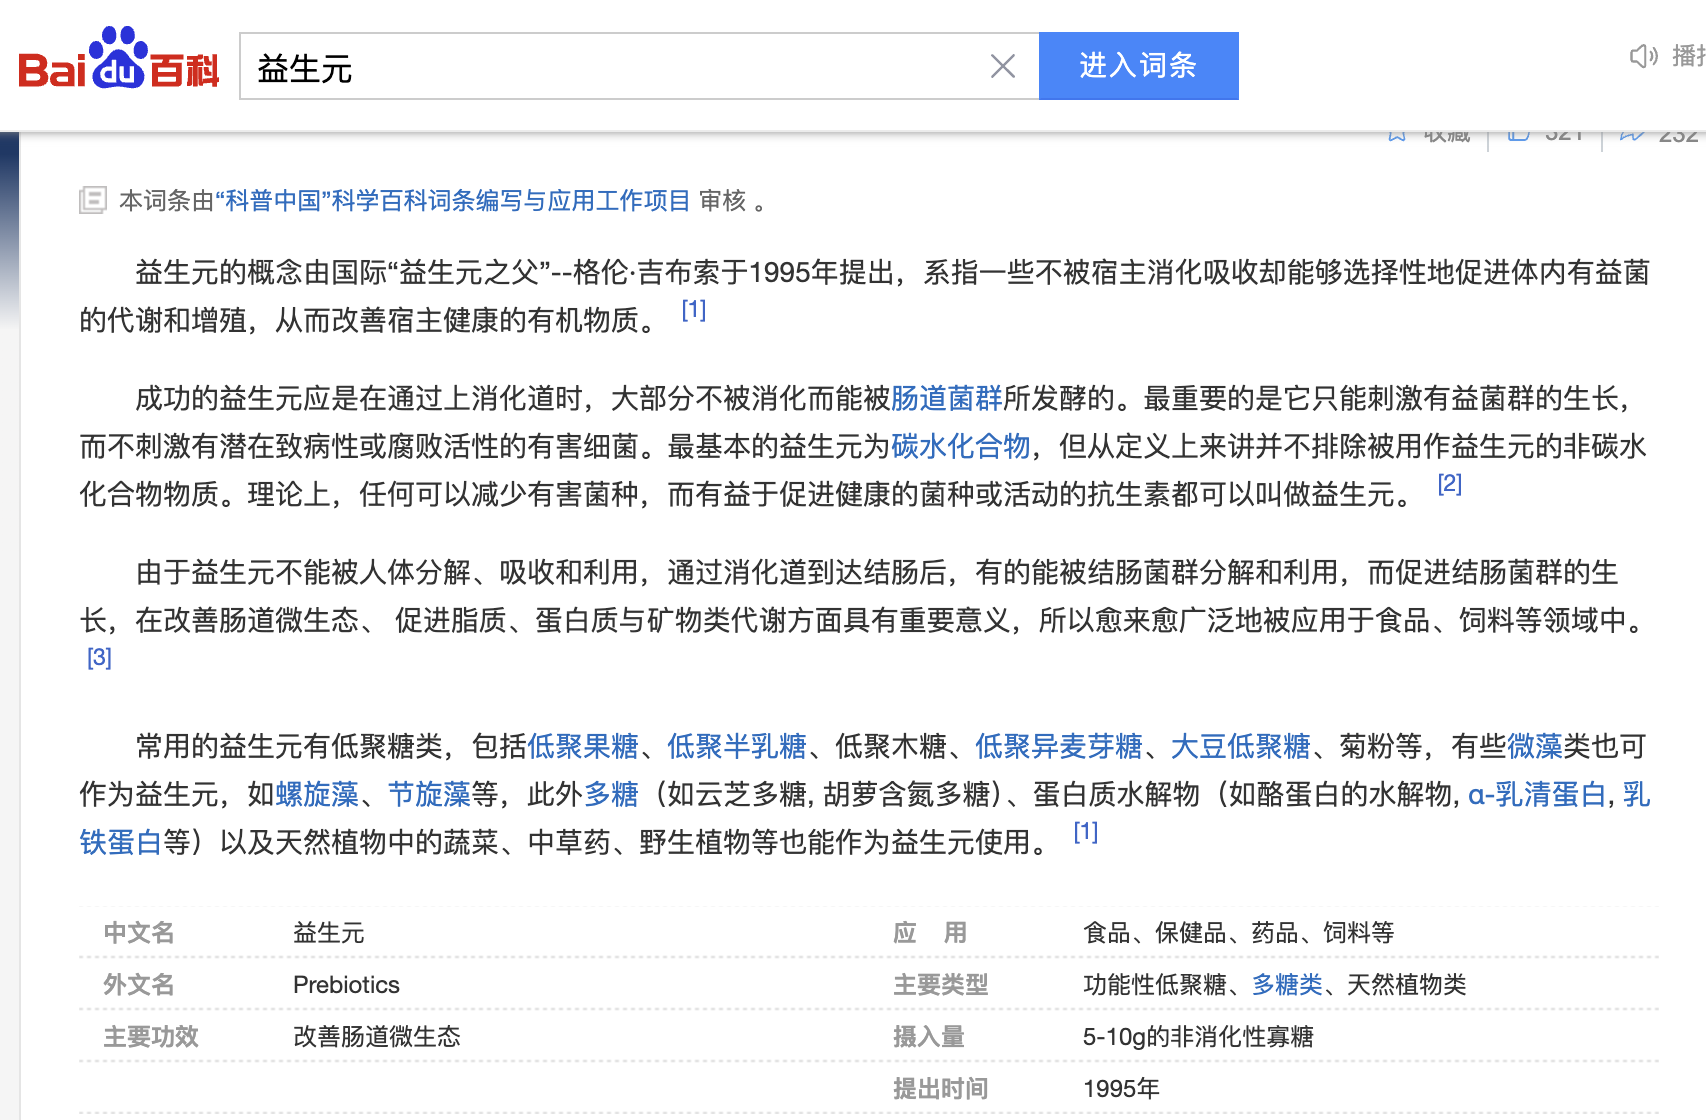Open the “科普中国”科学百科词条编写与应用工作项目 link
Image resolution: width=1706 pixels, height=1120 pixels.
coord(453,201)
